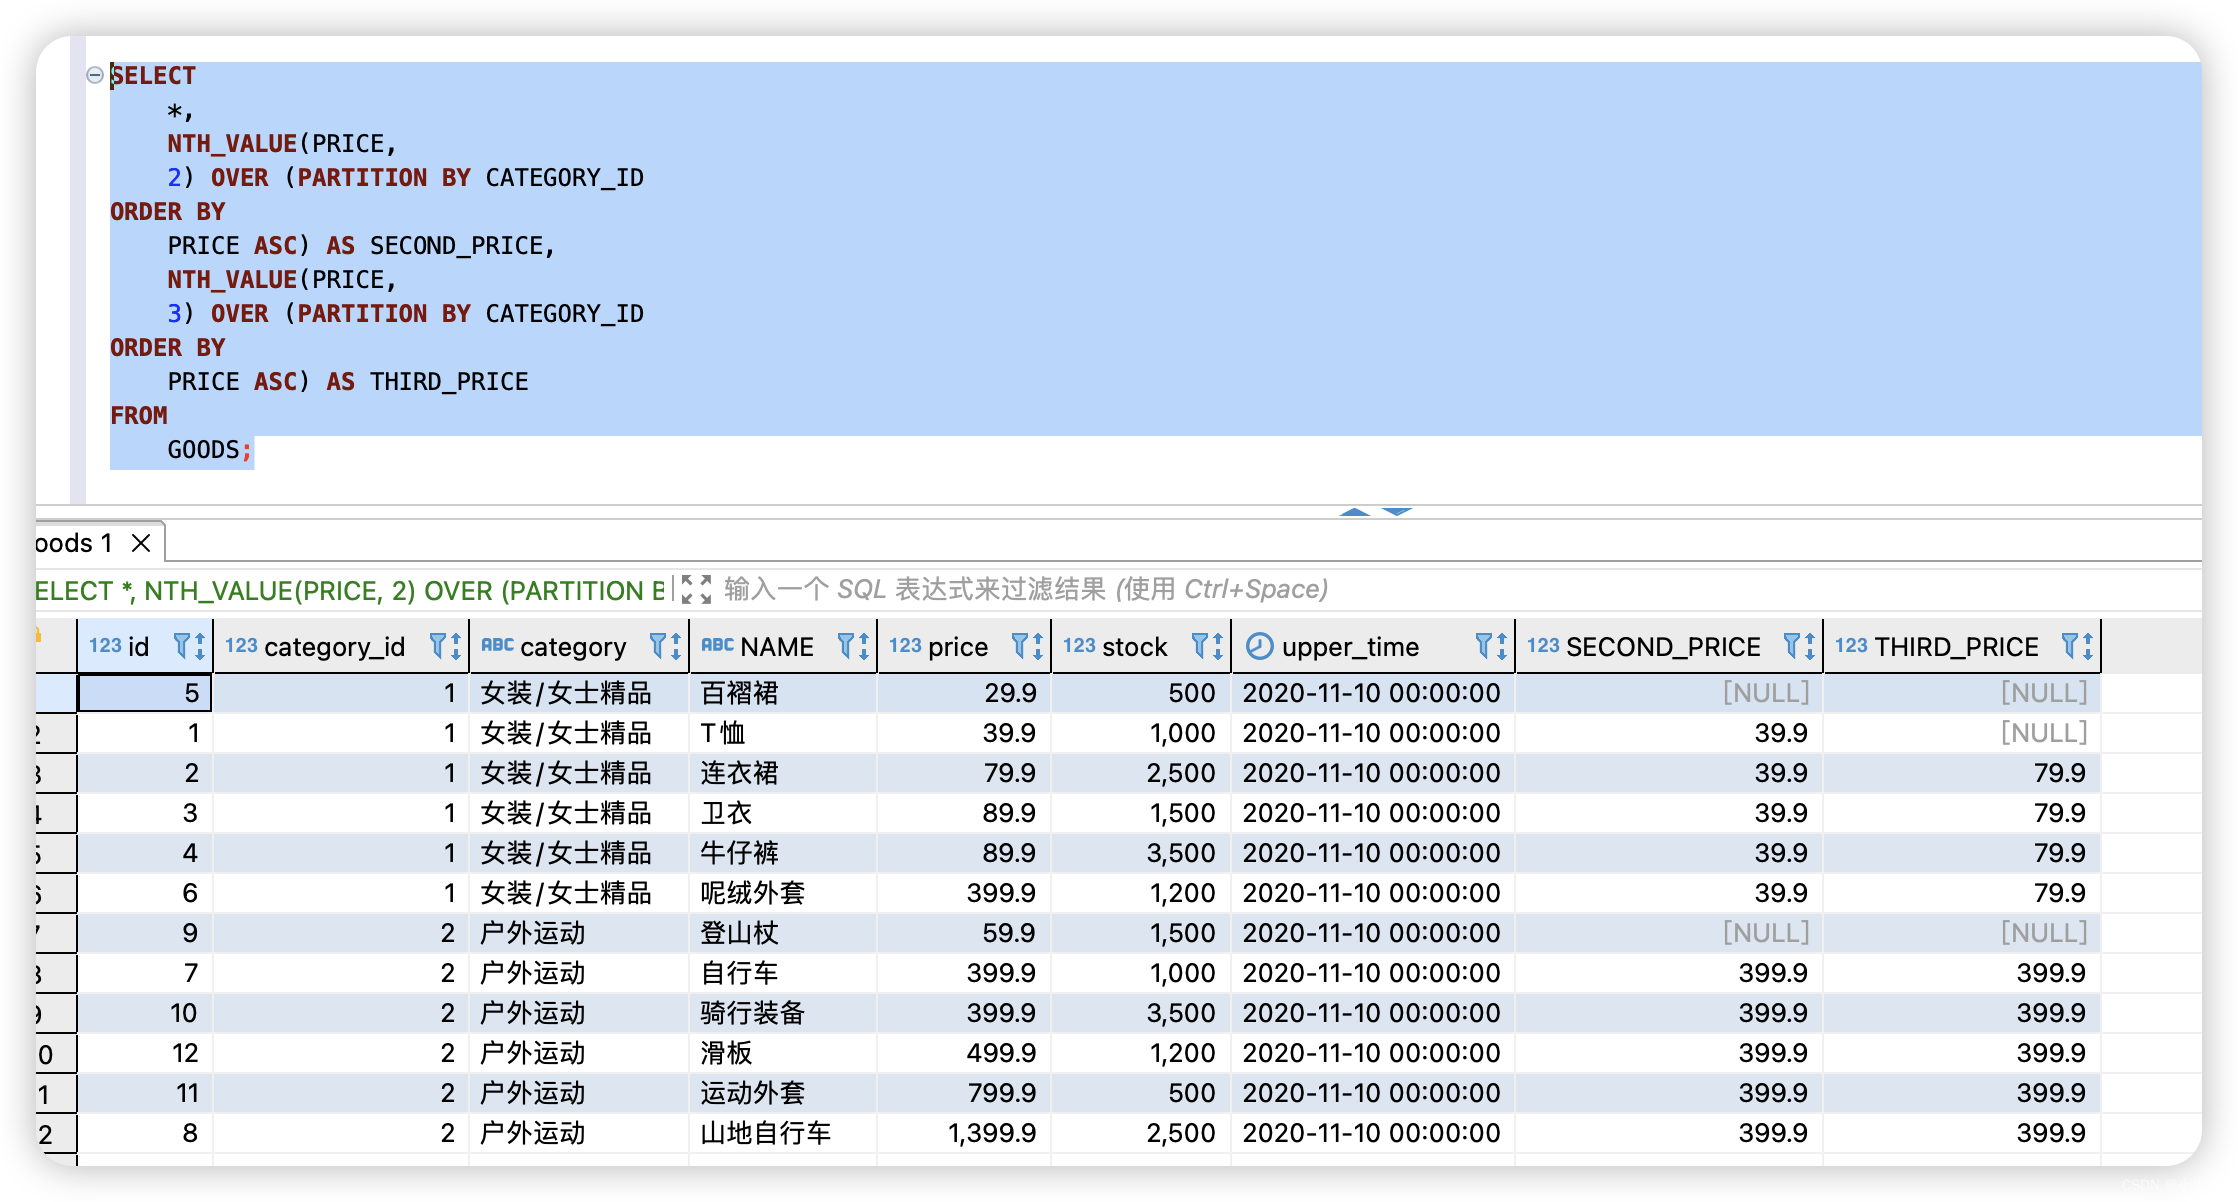Select the stock cell 3,500 in 牛仔裤 row
The image size is (2238, 1202).
(x=1141, y=853)
